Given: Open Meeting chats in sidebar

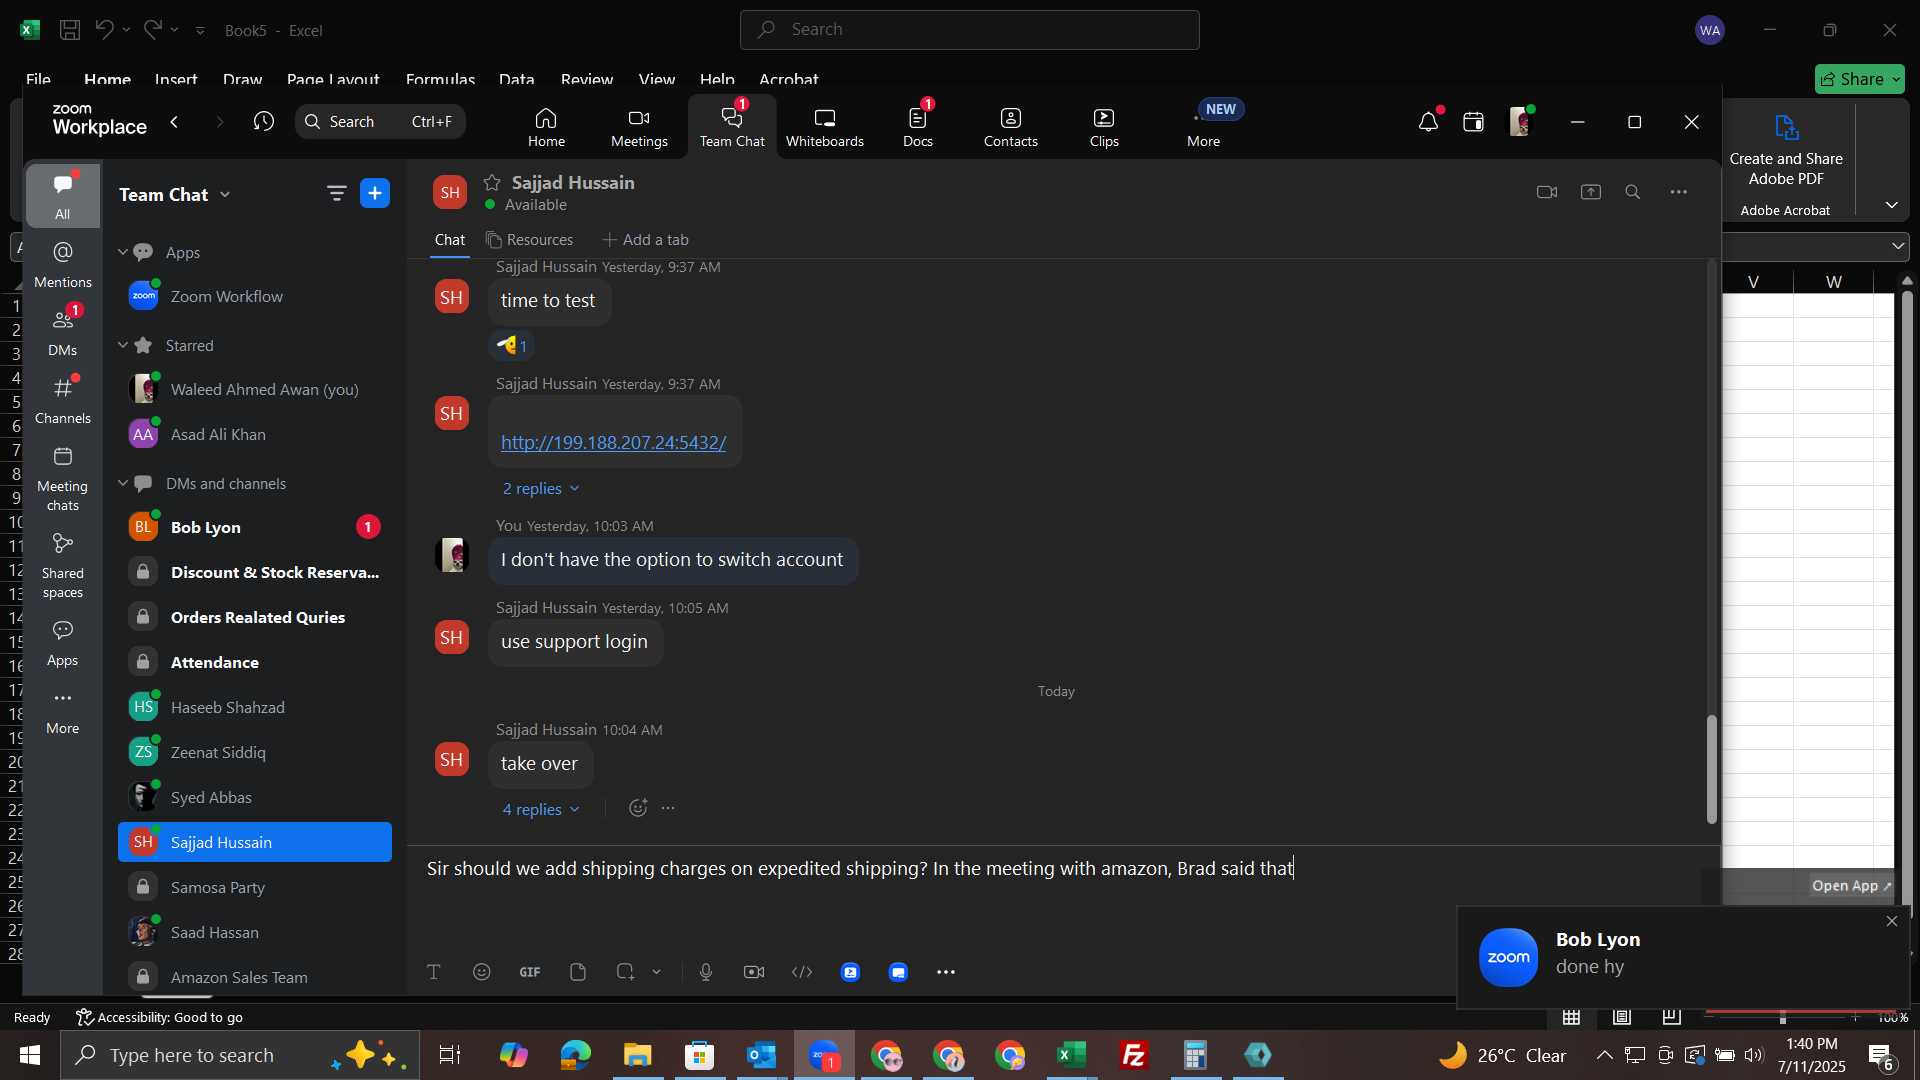Looking at the screenshot, I should 63,479.
